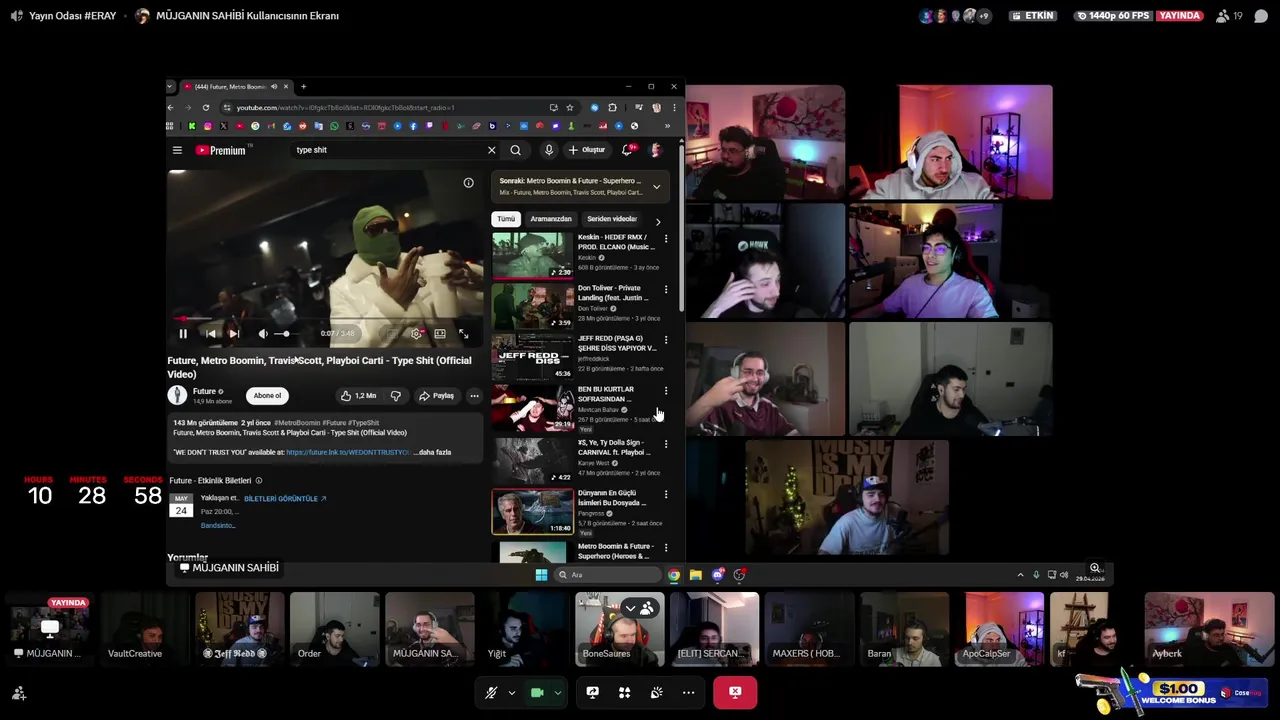Go to the YouTube Premium home logo
Screen dimensions: 1280x720
[221, 150]
